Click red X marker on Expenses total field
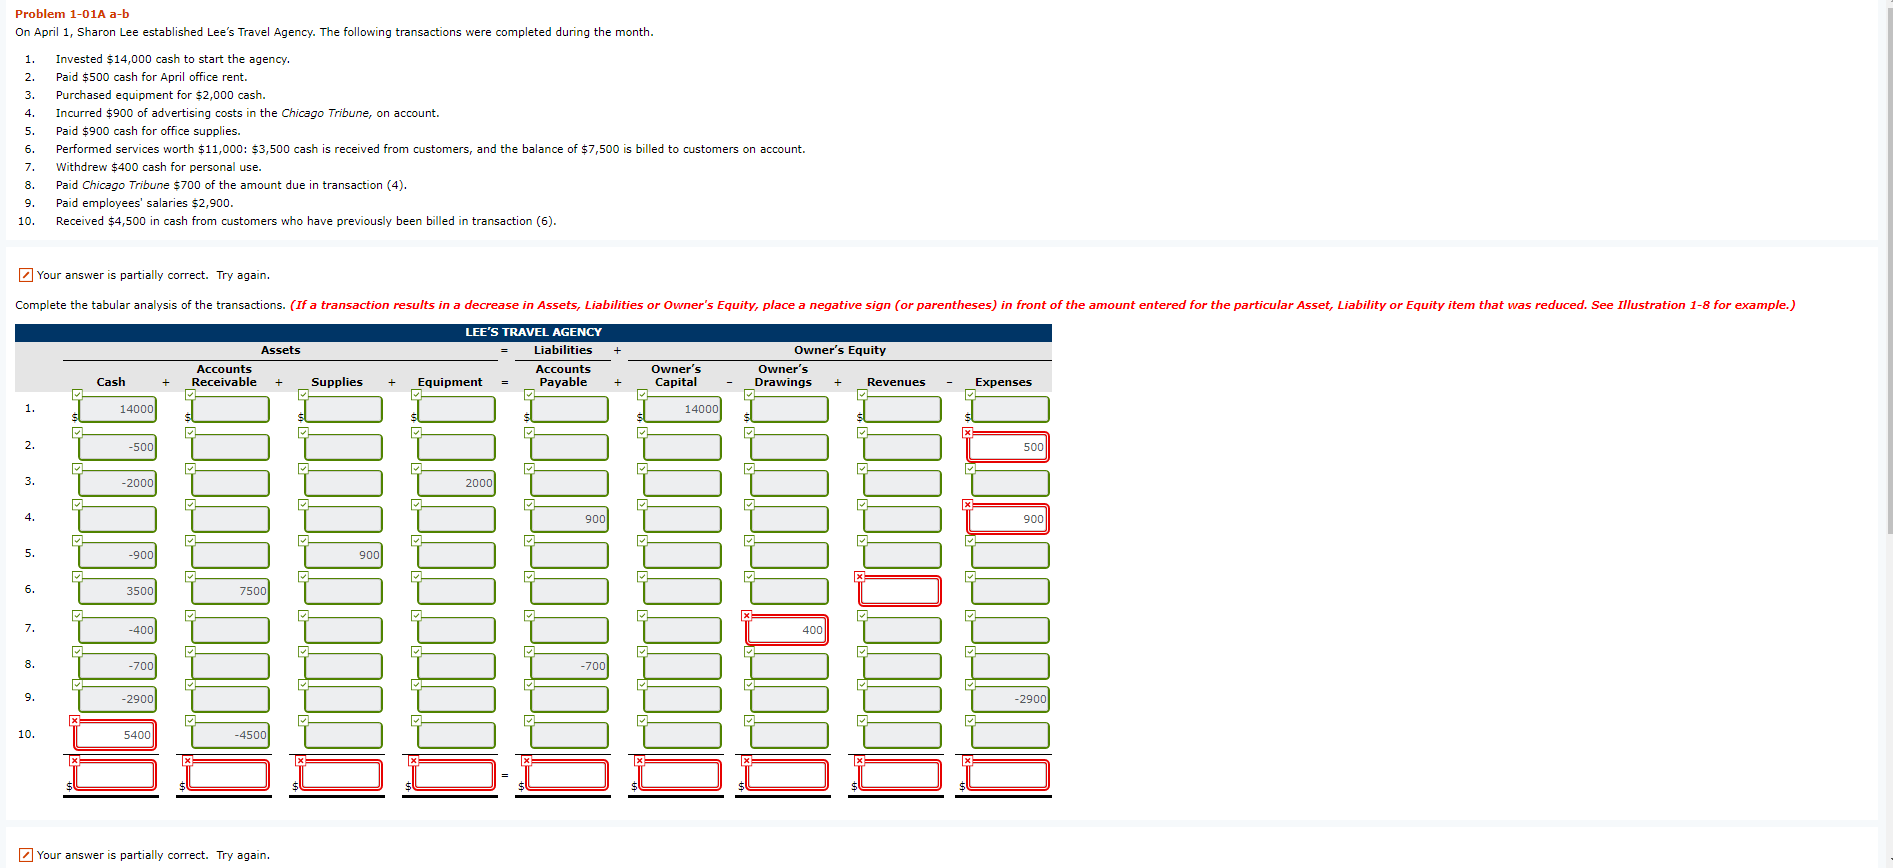This screenshot has height=868, width=1893. 967,760
